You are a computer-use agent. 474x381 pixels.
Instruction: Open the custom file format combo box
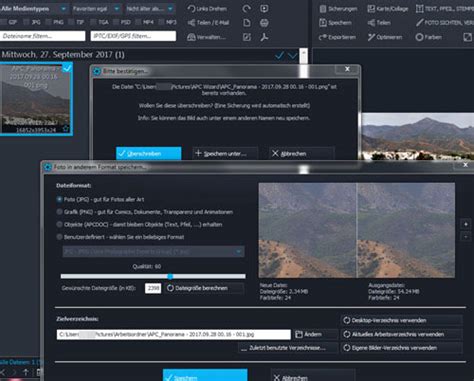[153, 252]
